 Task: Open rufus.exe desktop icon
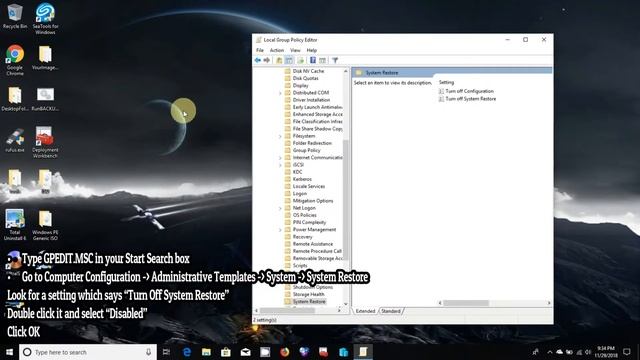pos(15,141)
